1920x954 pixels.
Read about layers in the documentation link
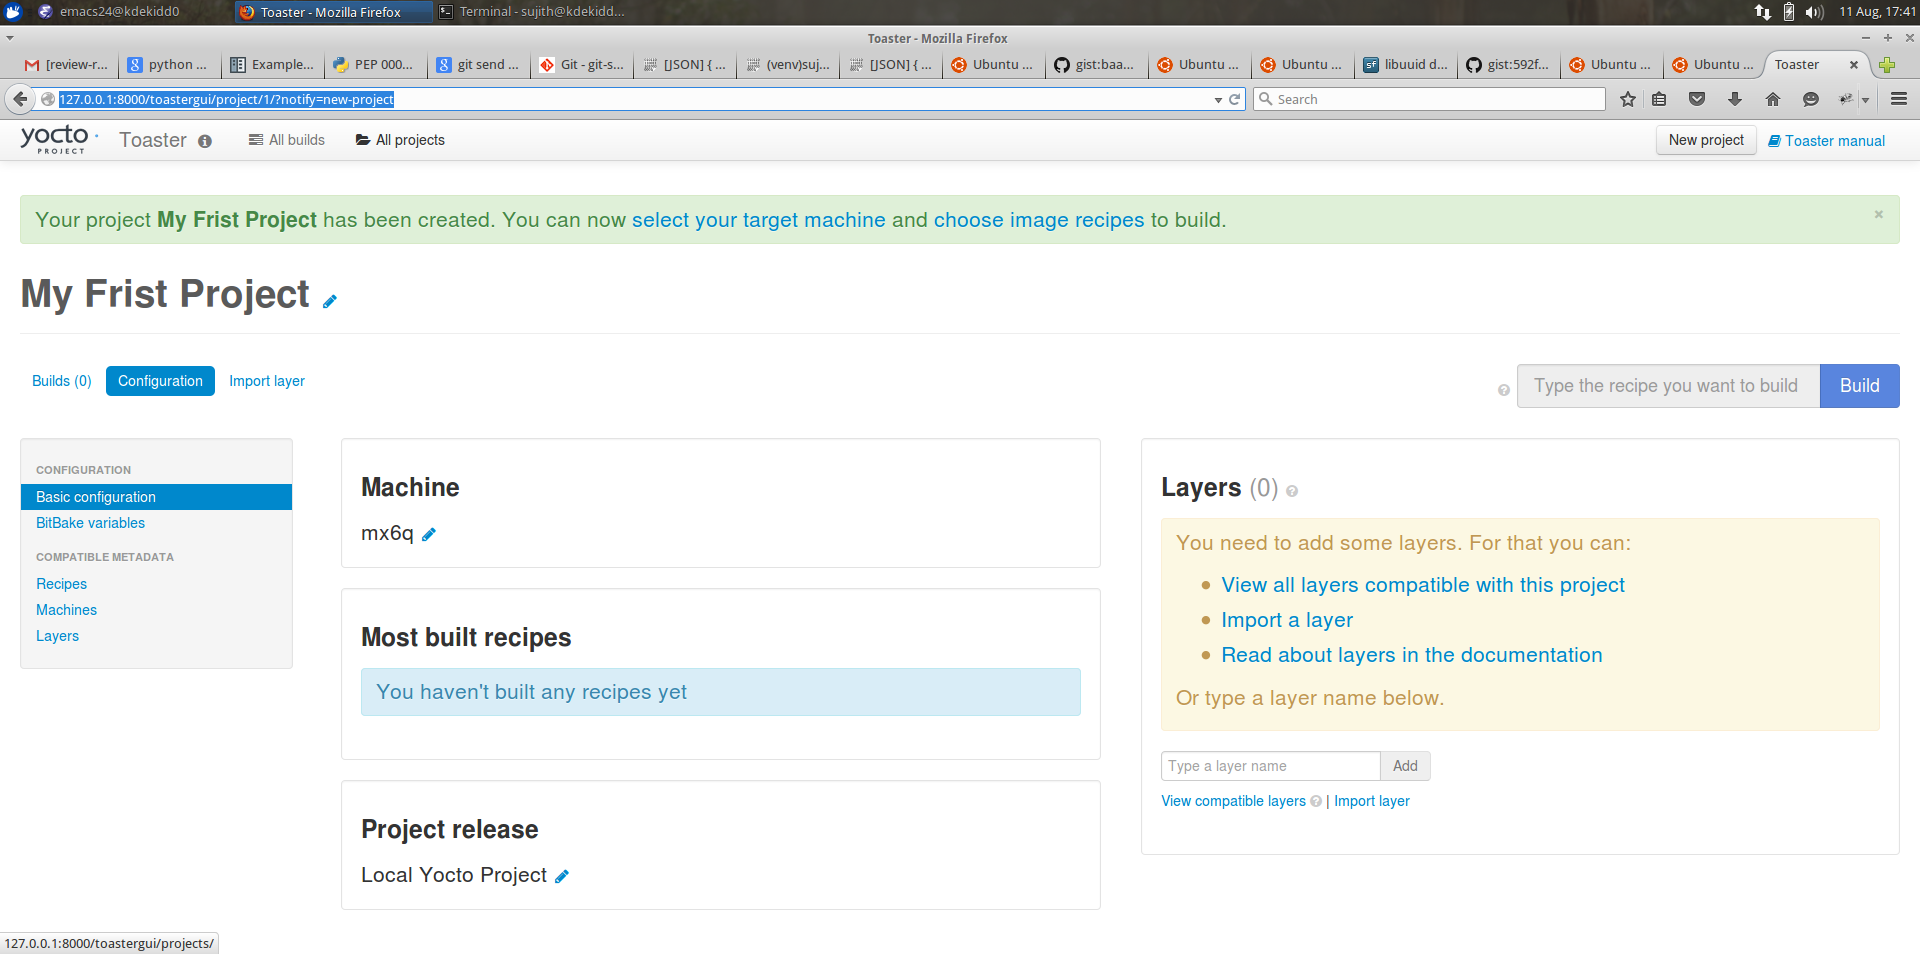pos(1412,655)
